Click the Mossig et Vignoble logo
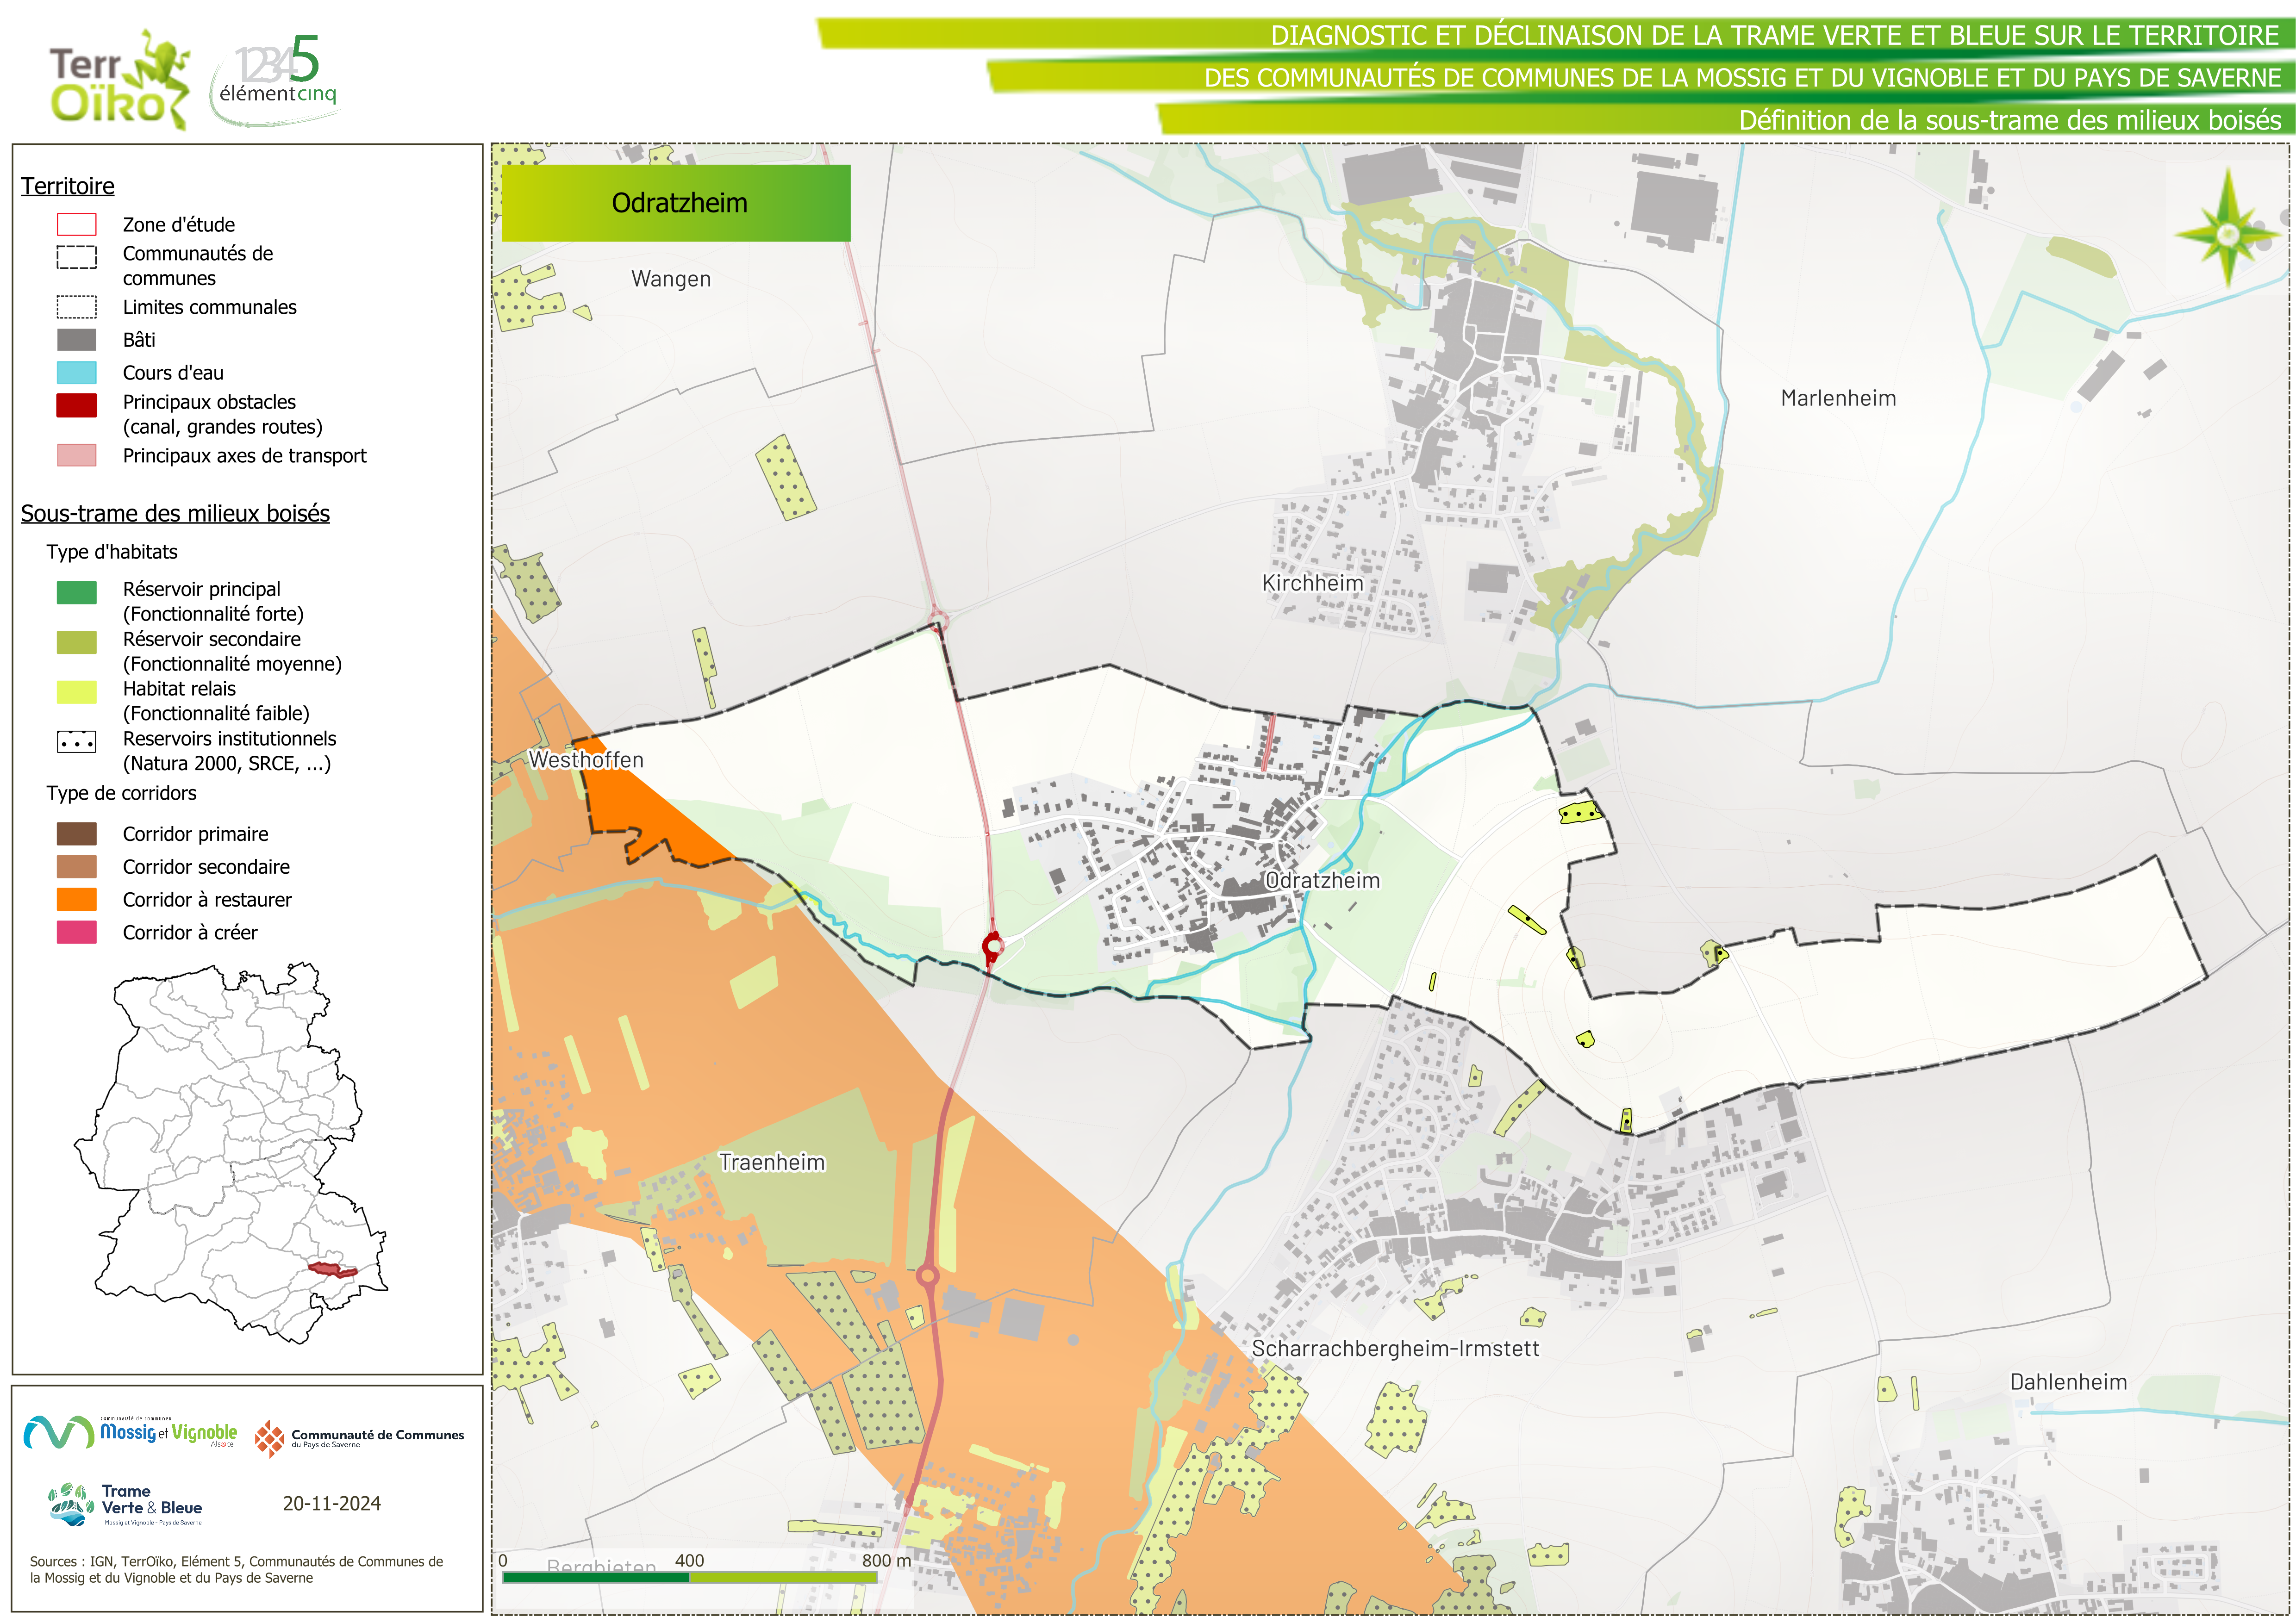The height and width of the screenshot is (1623, 2296). click(130, 1432)
